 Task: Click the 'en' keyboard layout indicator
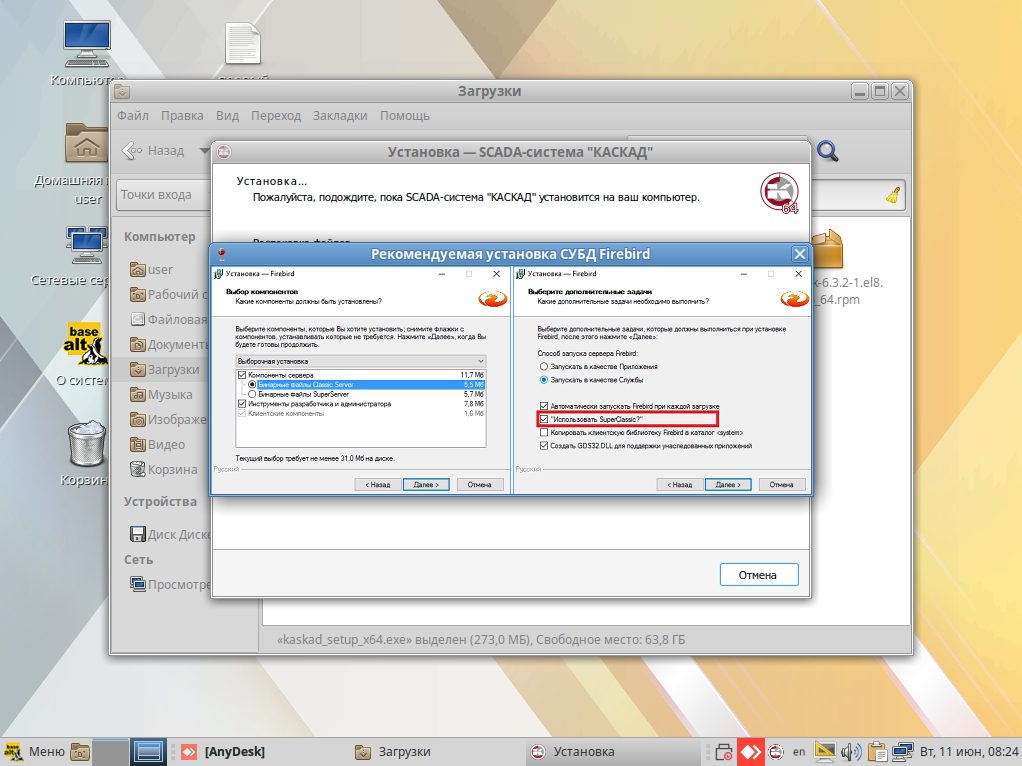tap(799, 751)
